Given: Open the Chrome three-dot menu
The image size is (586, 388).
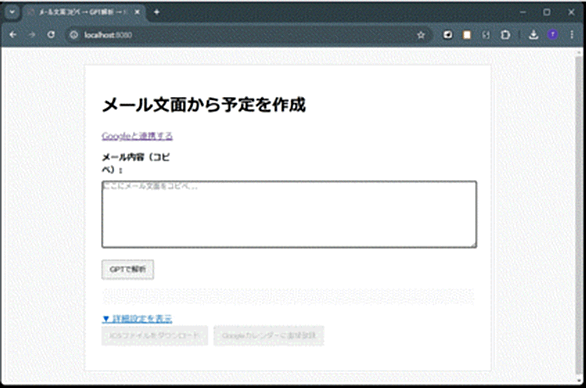Looking at the screenshot, I should click(572, 35).
